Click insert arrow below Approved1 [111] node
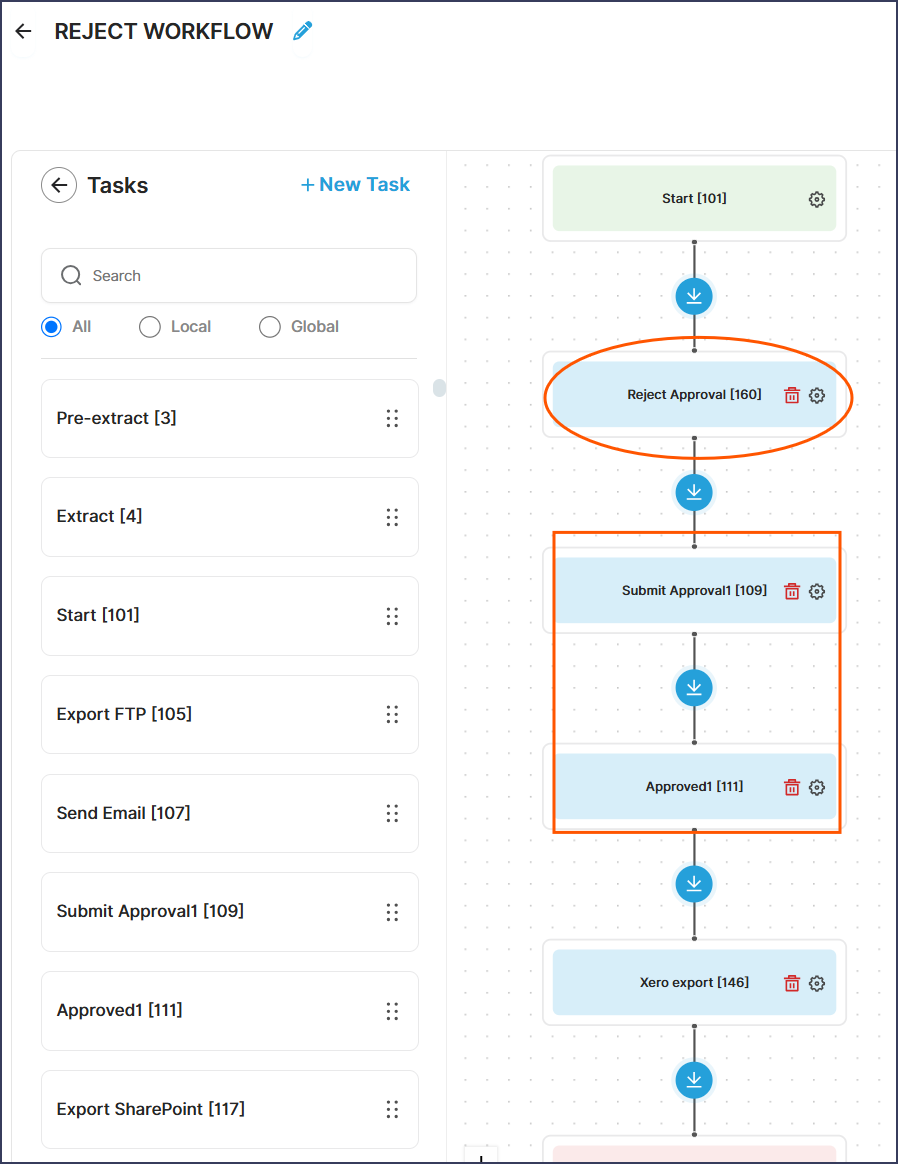This screenshot has width=898, height=1164. point(694,884)
